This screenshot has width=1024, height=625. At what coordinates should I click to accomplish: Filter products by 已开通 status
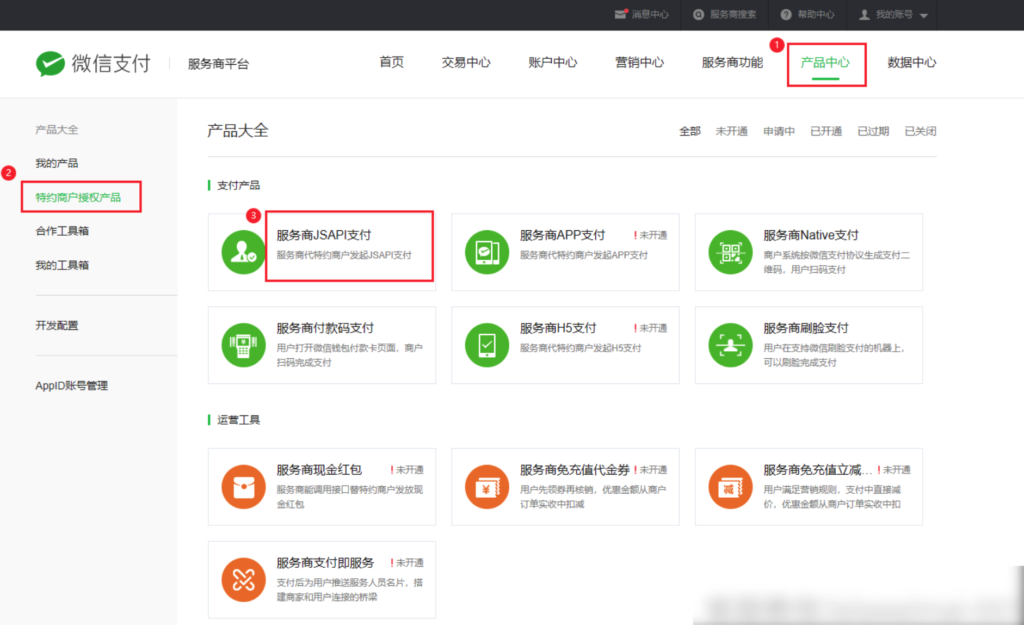click(826, 131)
